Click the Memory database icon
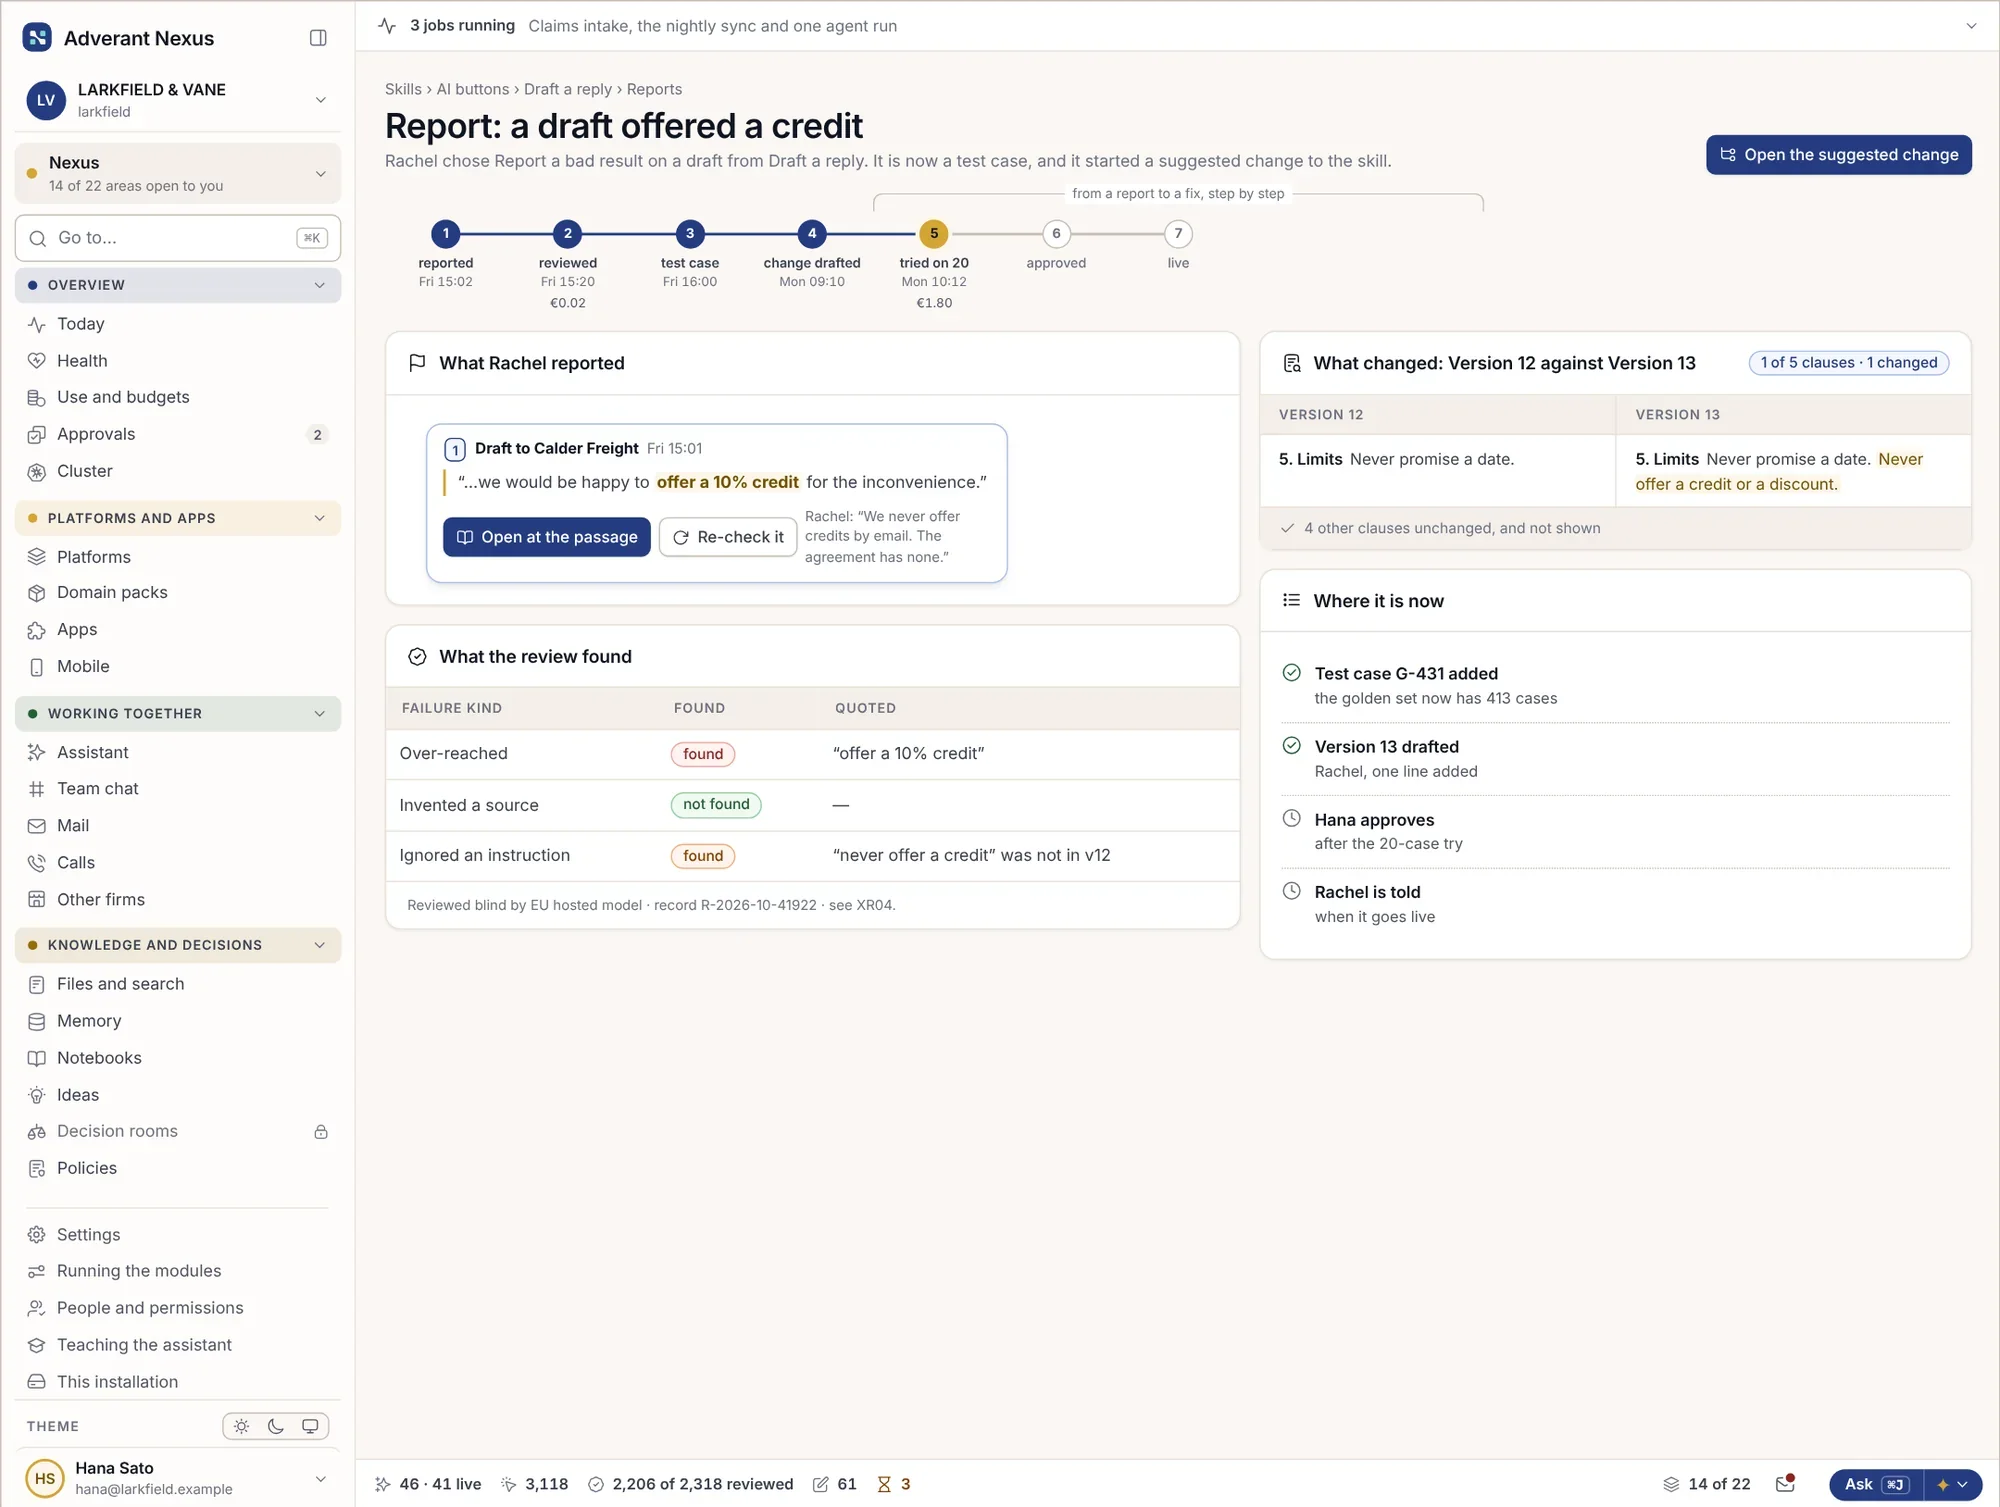Viewport: 2000px width, 1507px height. (37, 1021)
